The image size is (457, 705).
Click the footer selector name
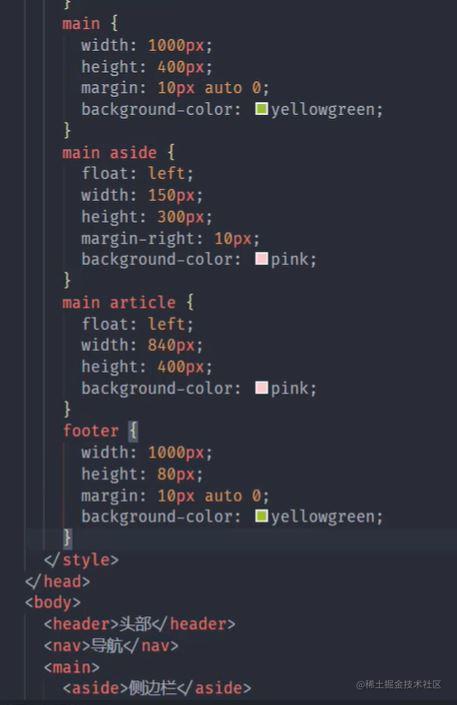[90, 431]
